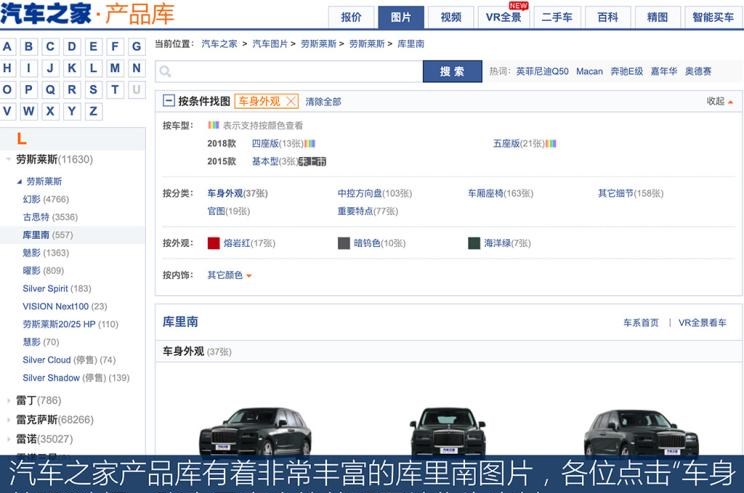Expand the 雷克萨斯 brand arrow
Viewport: 744px width, 493px height.
click(x=8, y=419)
